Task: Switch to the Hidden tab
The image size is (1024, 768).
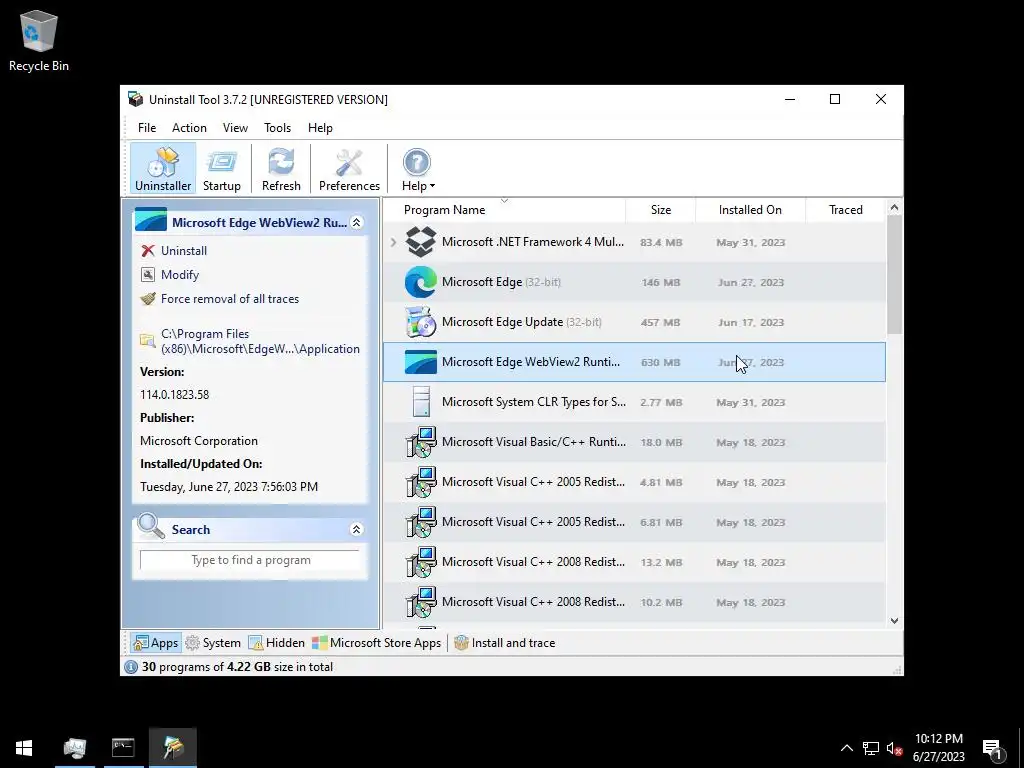Action: click(277, 643)
